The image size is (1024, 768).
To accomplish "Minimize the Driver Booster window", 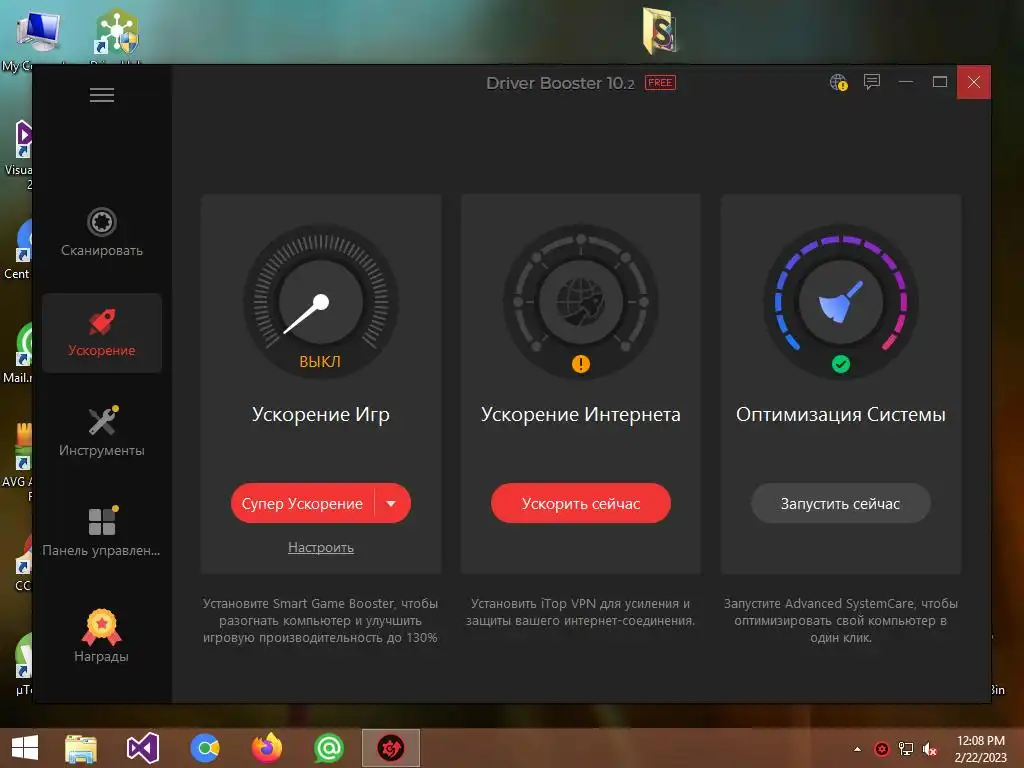I will coord(906,82).
